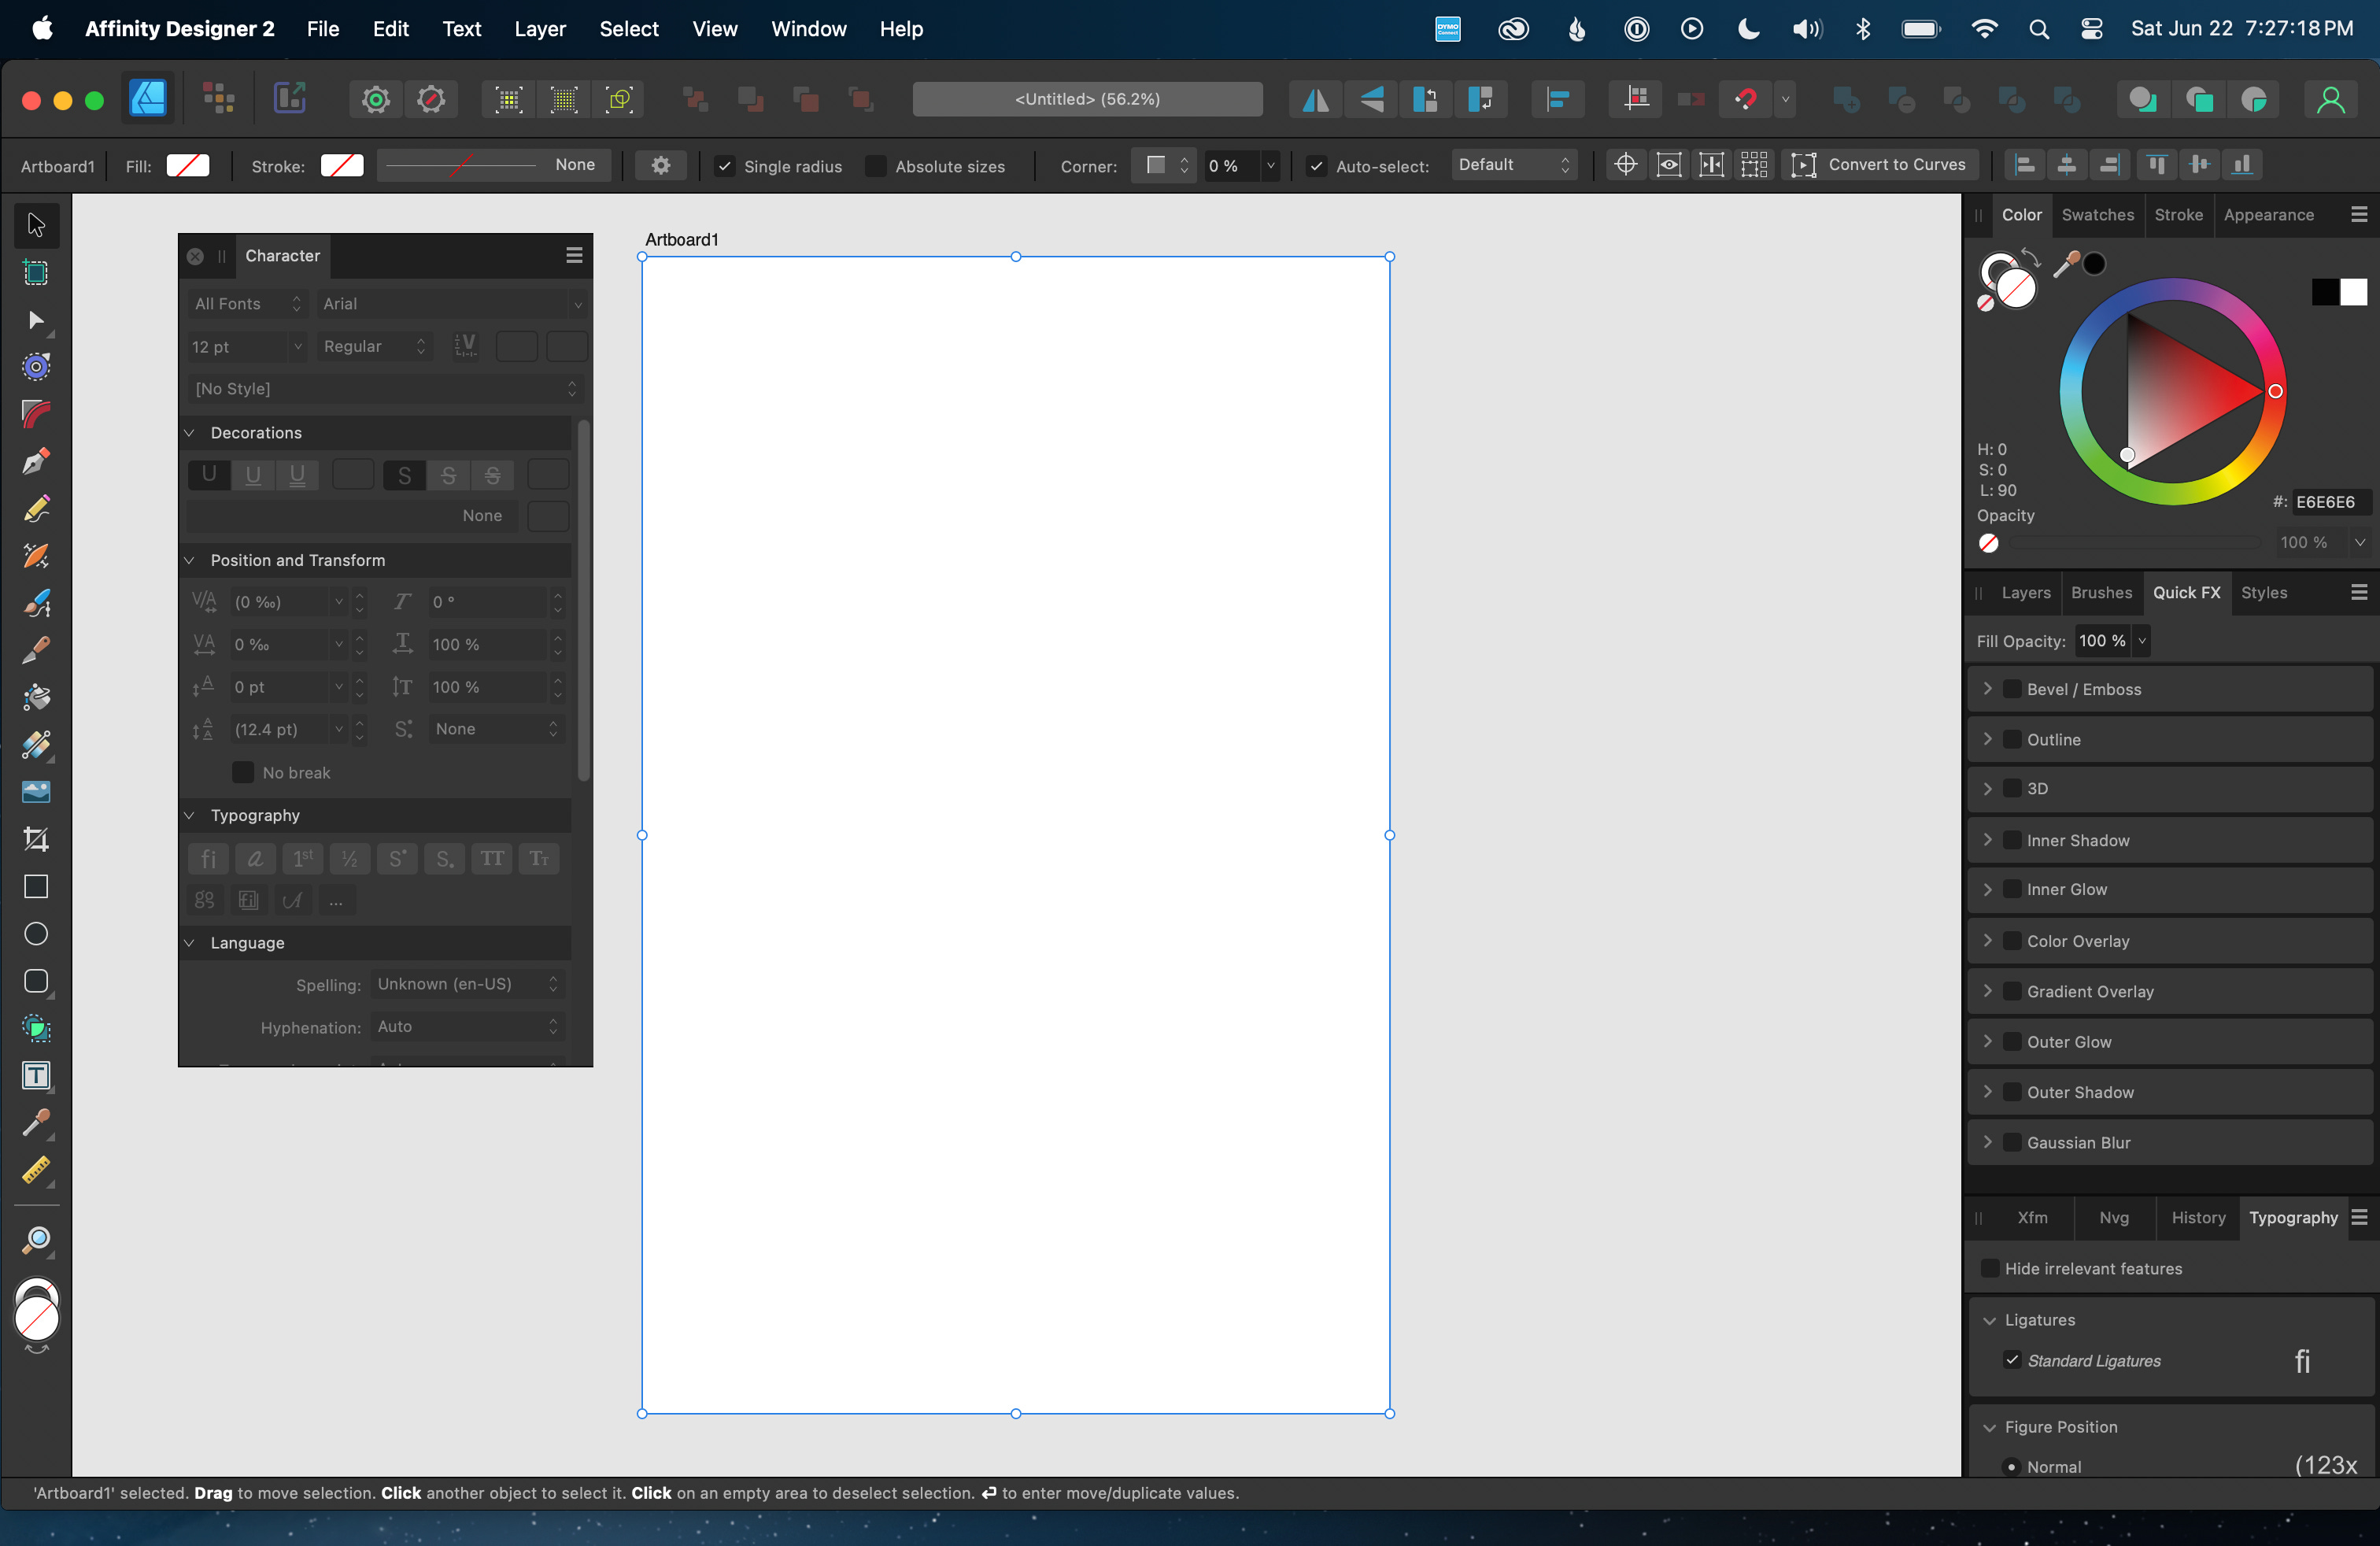Click the Flip Horizontal toolbar icon
This screenshot has width=2380, height=1546.
click(x=1315, y=99)
